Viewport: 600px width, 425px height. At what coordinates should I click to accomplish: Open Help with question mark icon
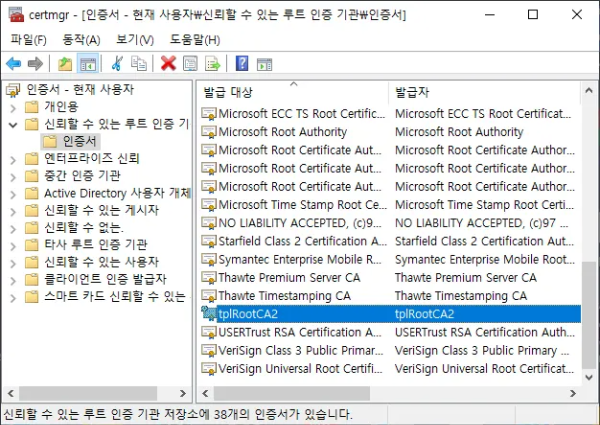click(x=242, y=64)
